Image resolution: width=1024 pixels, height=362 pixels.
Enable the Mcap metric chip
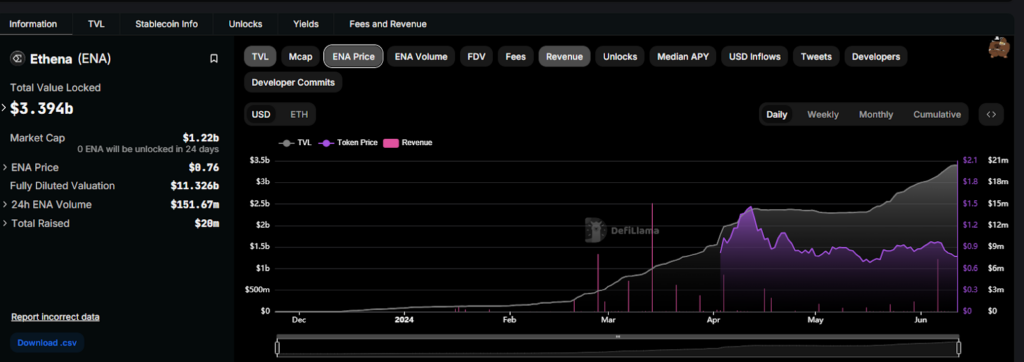click(299, 57)
